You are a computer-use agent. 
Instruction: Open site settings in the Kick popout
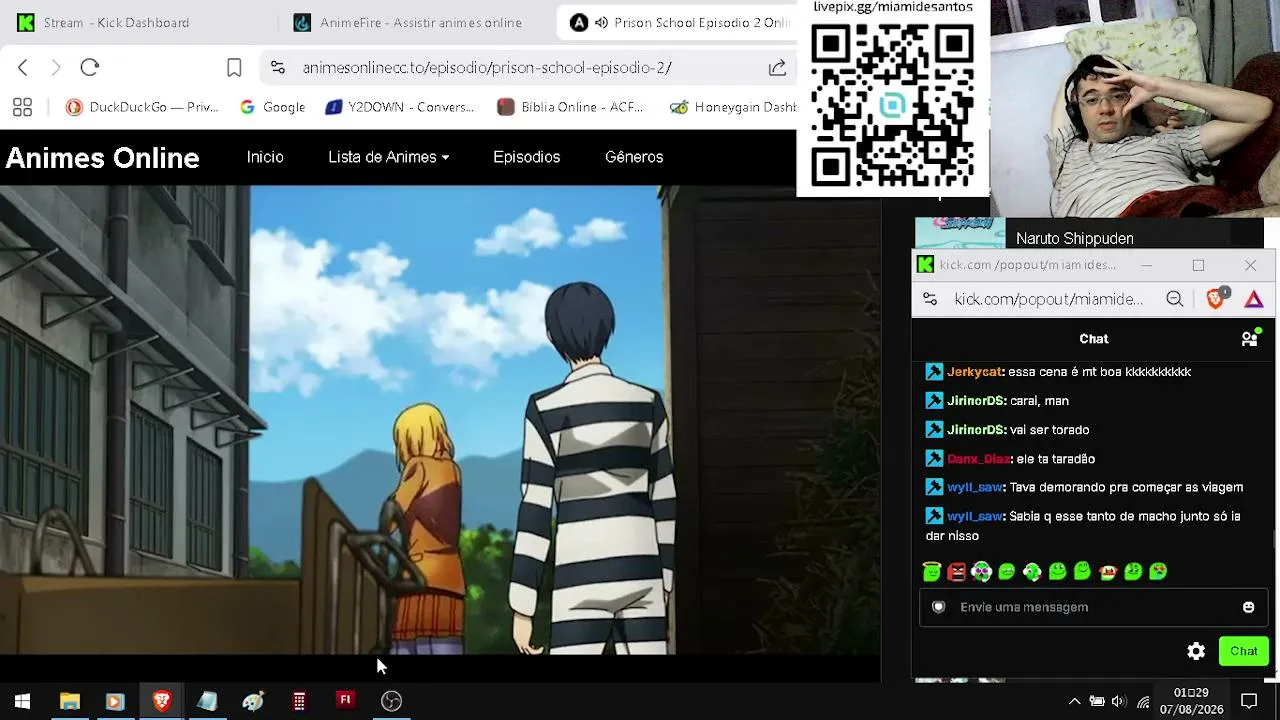tap(930, 299)
